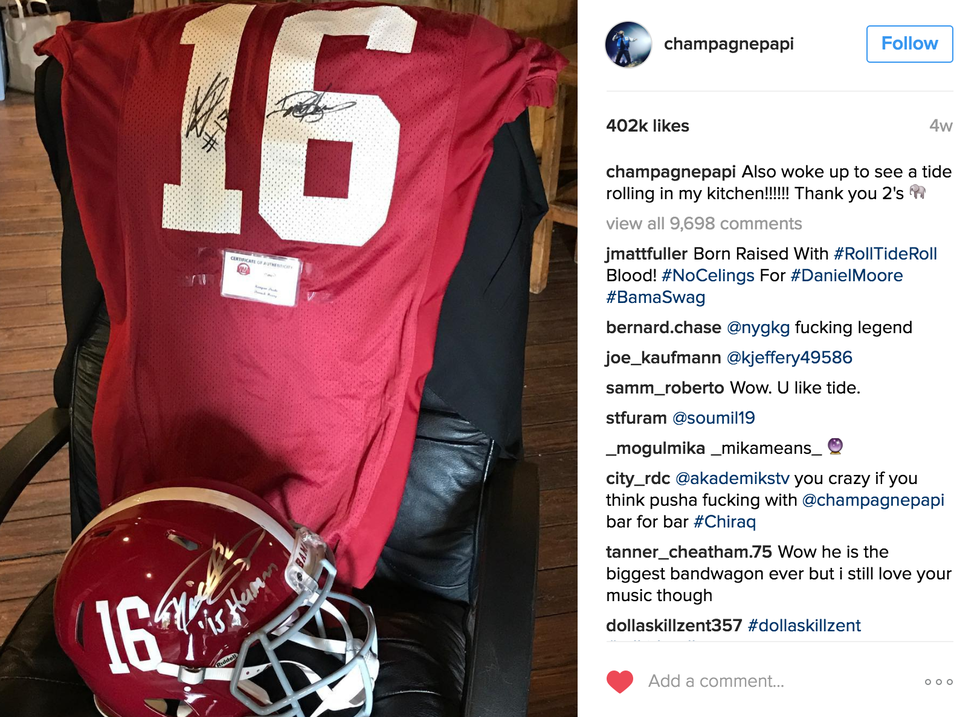Viewport: 980px width, 717px height.
Task: Open the #dollaskillzent hashtag
Action: tap(804, 626)
